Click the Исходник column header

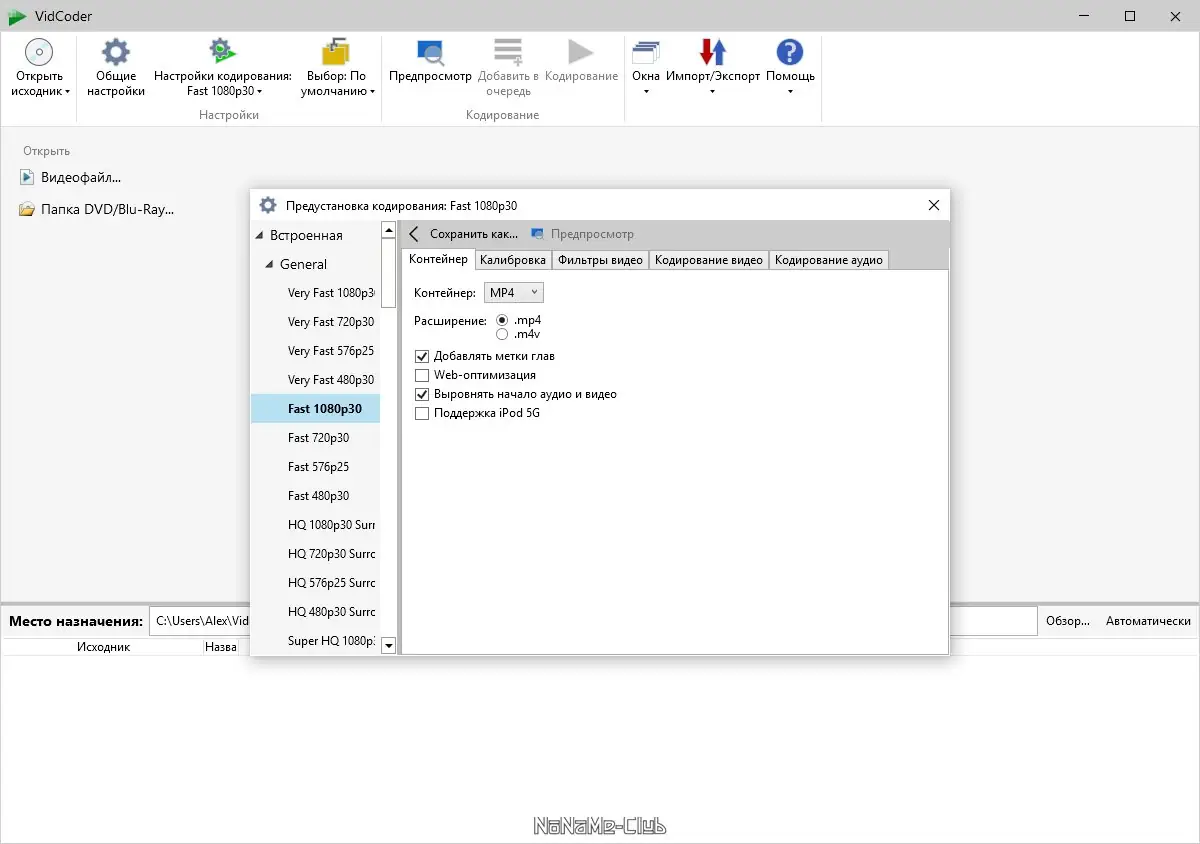tap(103, 647)
